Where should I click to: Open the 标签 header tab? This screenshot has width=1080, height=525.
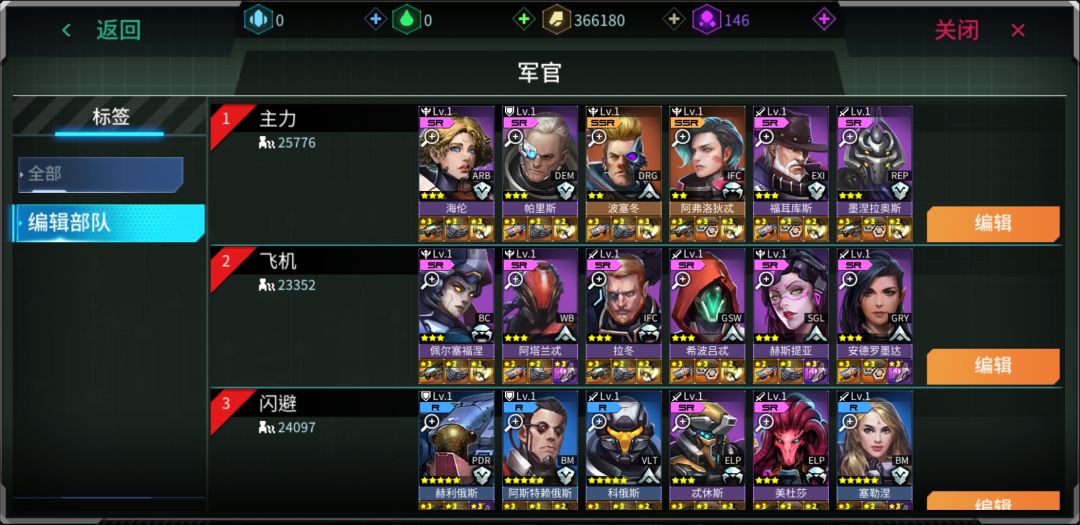coord(110,116)
